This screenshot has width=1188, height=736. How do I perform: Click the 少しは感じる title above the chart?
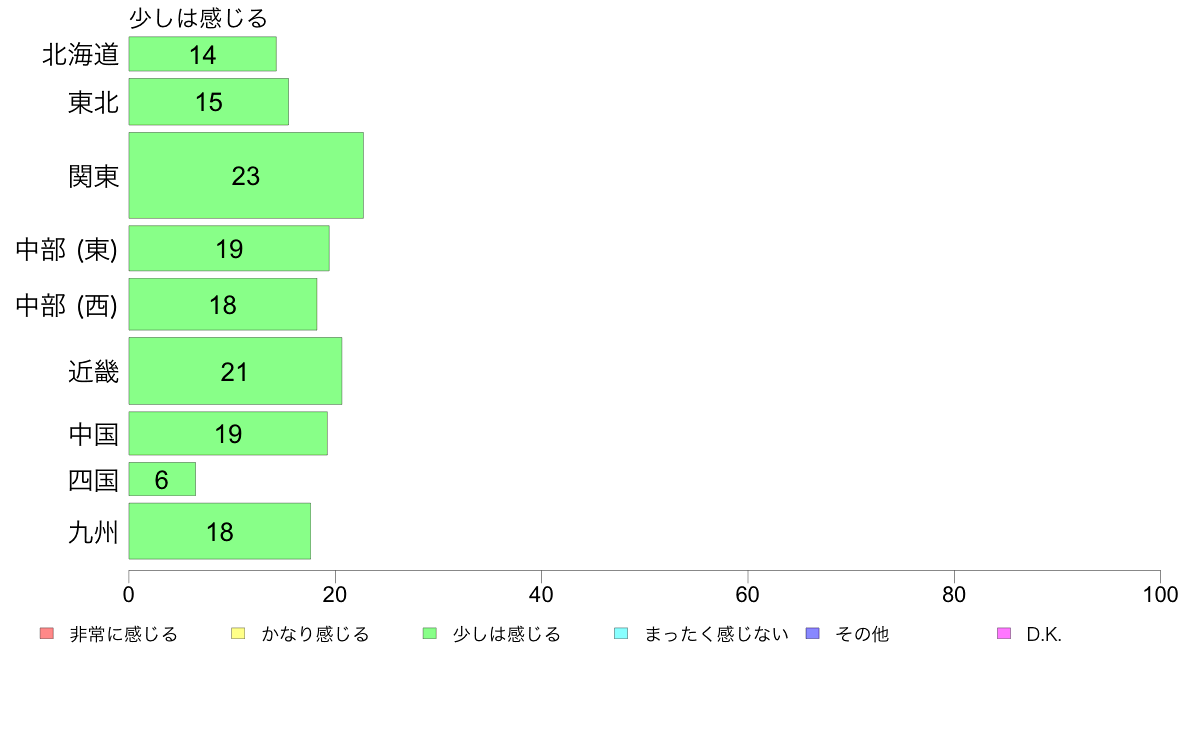199,18
